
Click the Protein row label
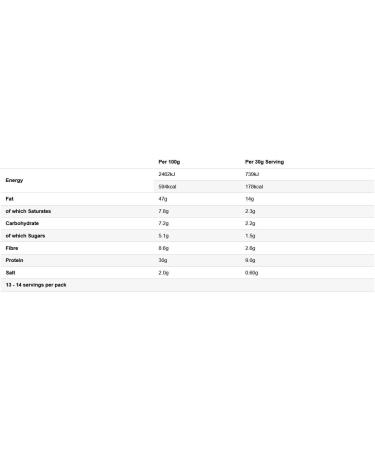tap(14, 260)
